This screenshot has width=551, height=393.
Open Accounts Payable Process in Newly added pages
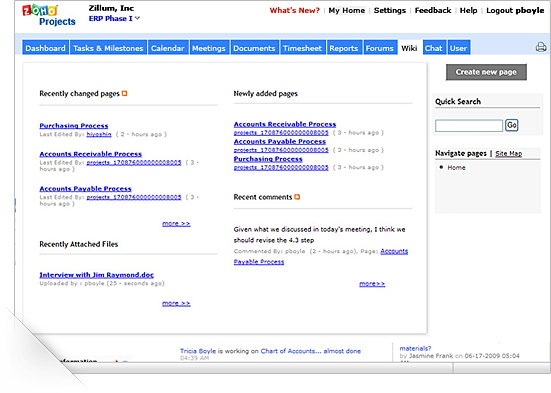(280, 142)
